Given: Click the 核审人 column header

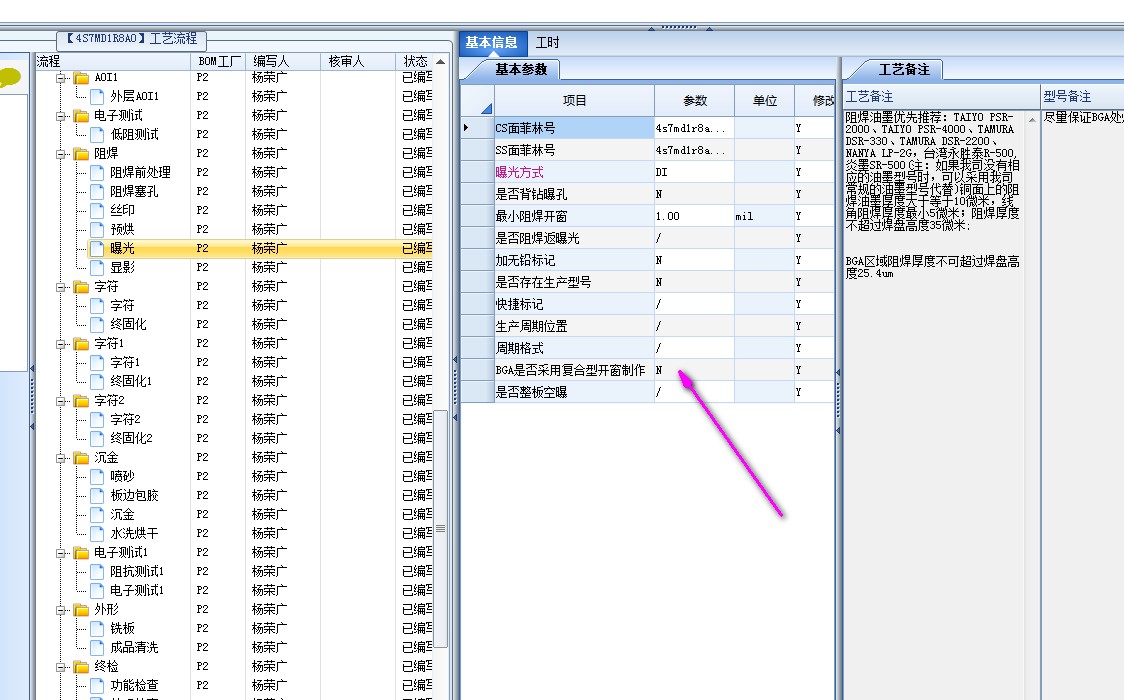Looking at the screenshot, I should point(358,62).
